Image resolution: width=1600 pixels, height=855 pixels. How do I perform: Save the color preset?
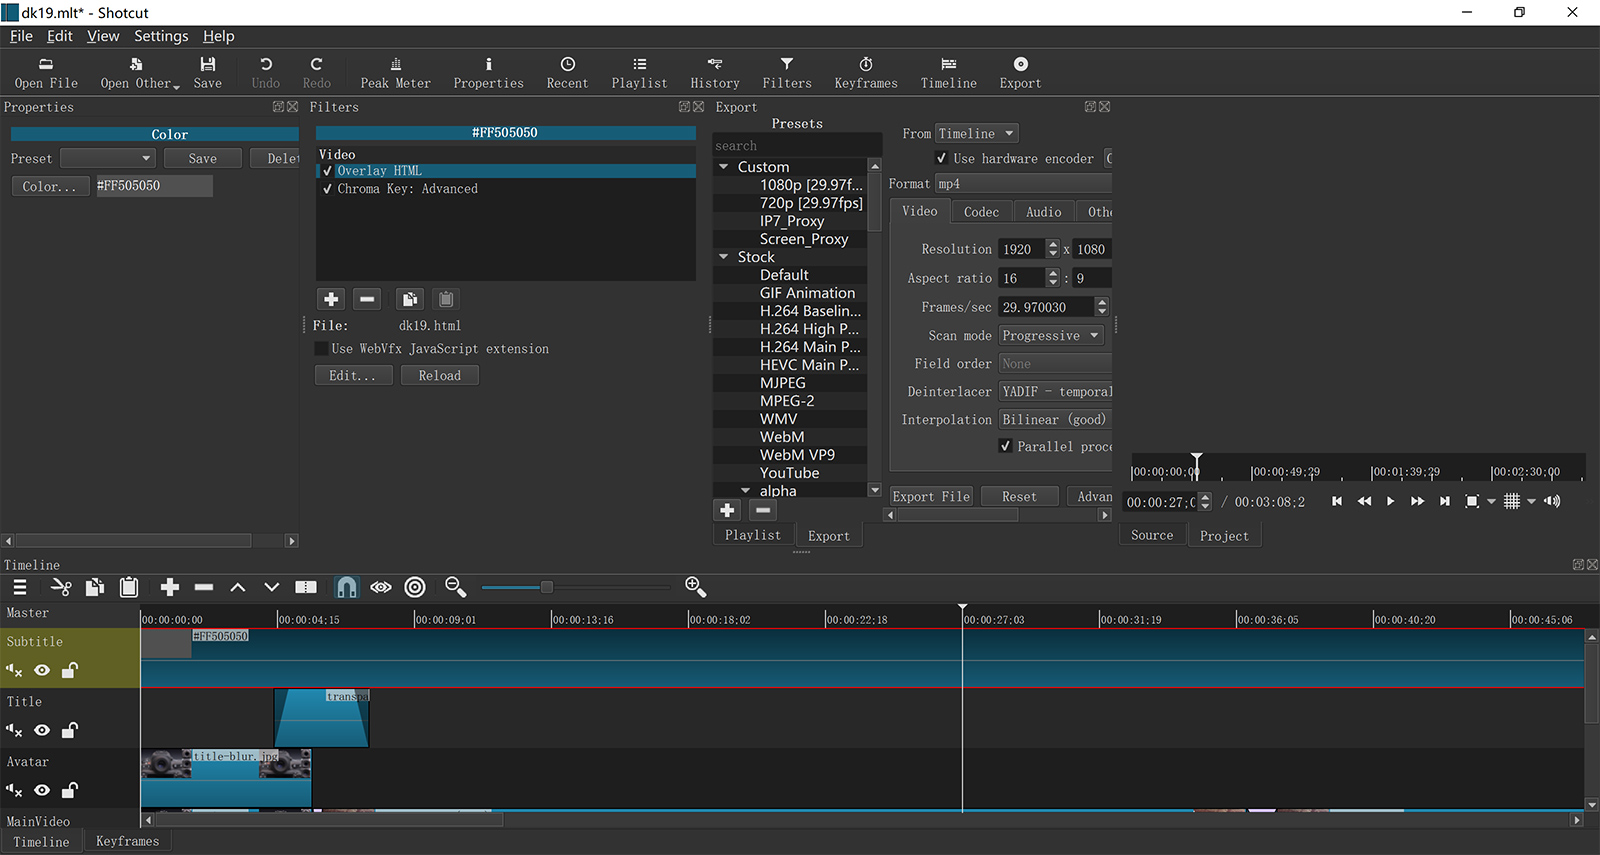coord(202,158)
